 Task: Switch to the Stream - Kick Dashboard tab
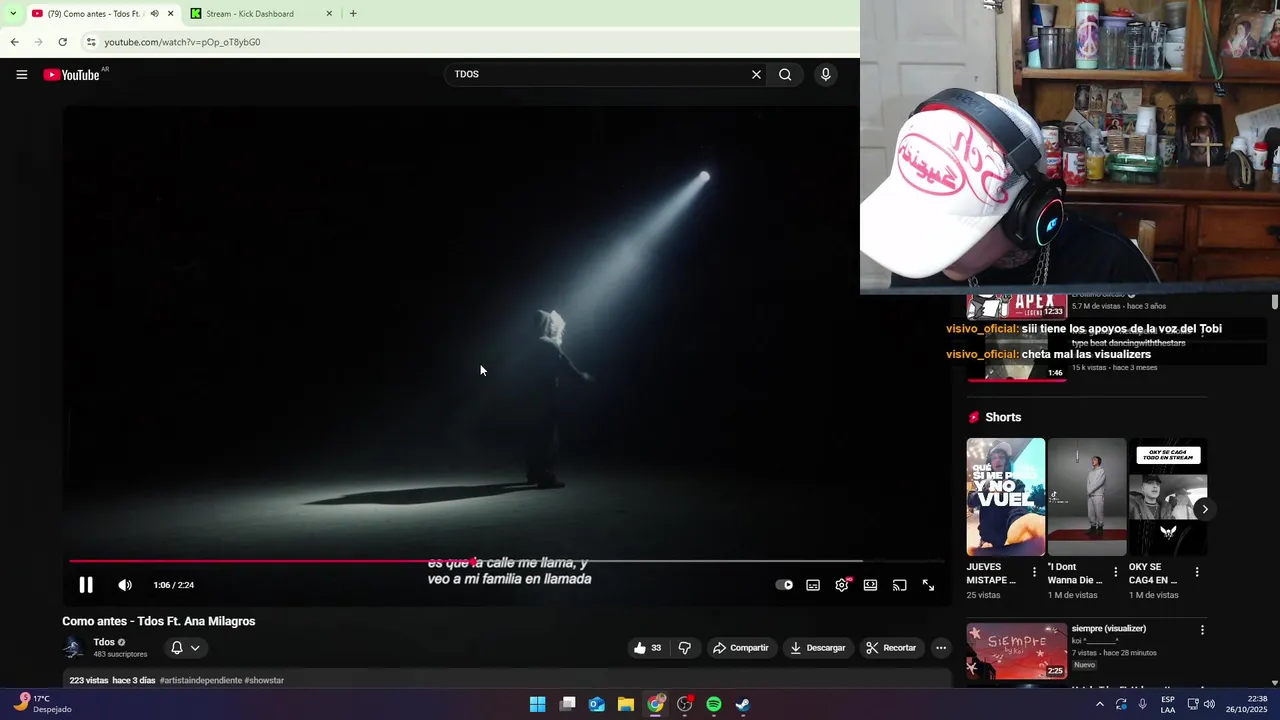coord(260,14)
